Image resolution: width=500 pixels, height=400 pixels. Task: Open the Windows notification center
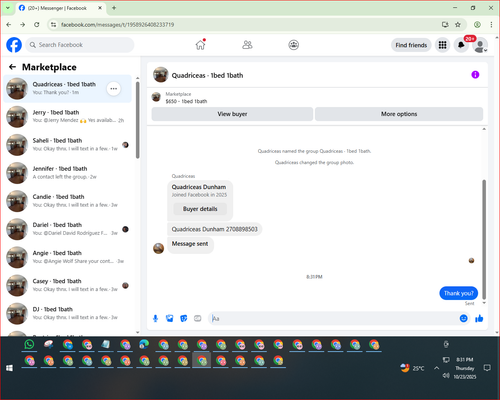point(487,368)
